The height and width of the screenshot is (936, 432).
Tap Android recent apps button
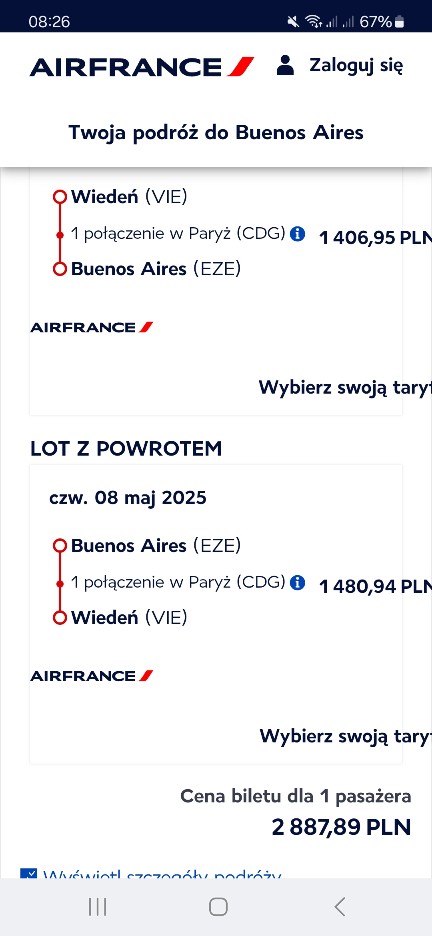[x=97, y=907]
